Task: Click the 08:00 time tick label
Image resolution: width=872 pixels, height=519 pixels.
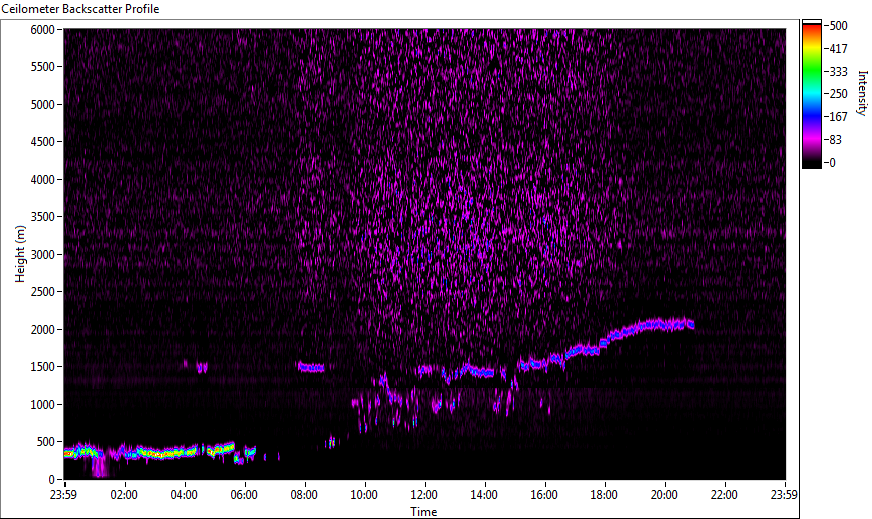Action: pyautogui.click(x=304, y=495)
